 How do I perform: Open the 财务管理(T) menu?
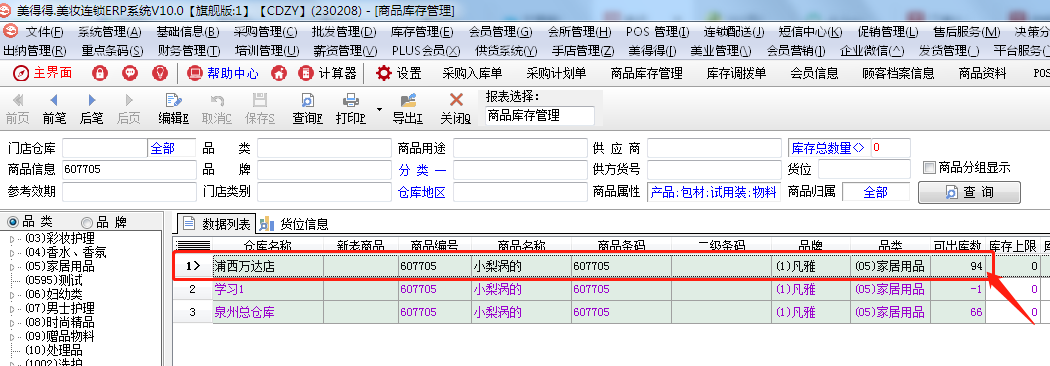pos(189,50)
